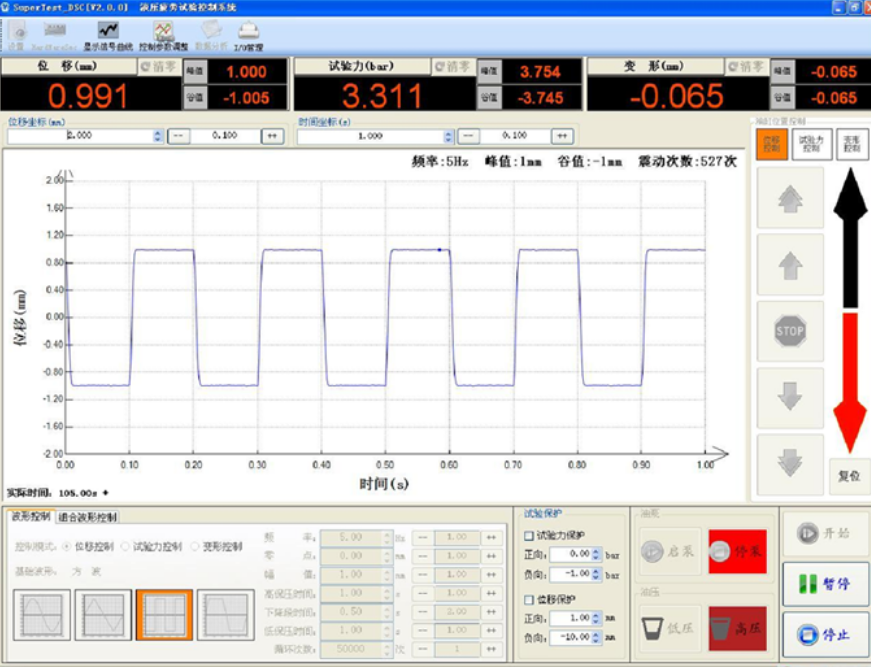Enable the 位移保护 checkbox

529,599
